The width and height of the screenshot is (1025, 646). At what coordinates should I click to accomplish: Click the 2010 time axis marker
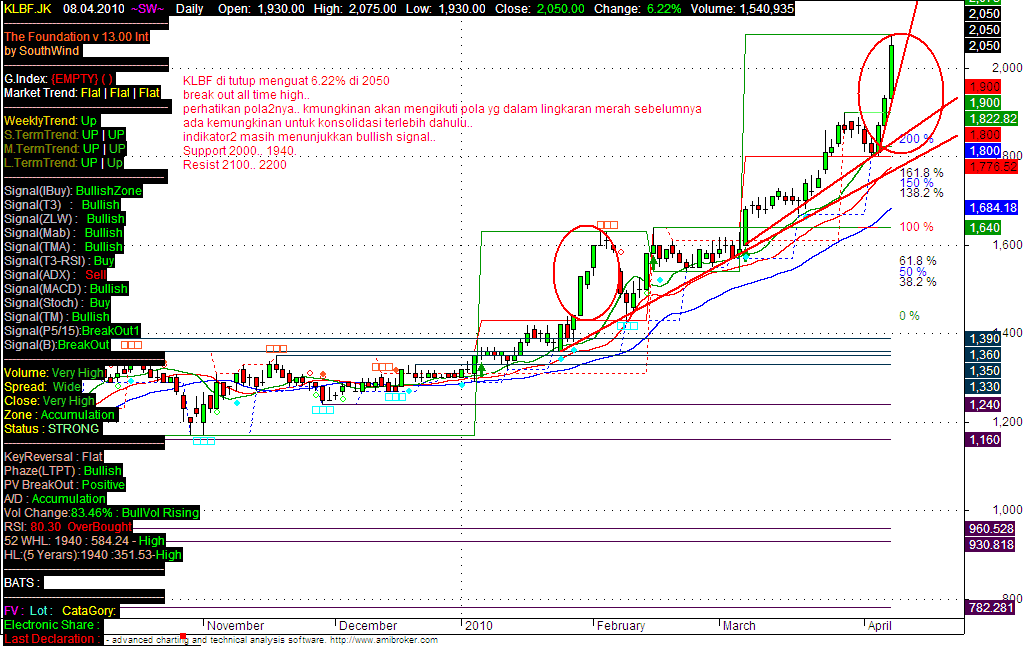point(479,626)
